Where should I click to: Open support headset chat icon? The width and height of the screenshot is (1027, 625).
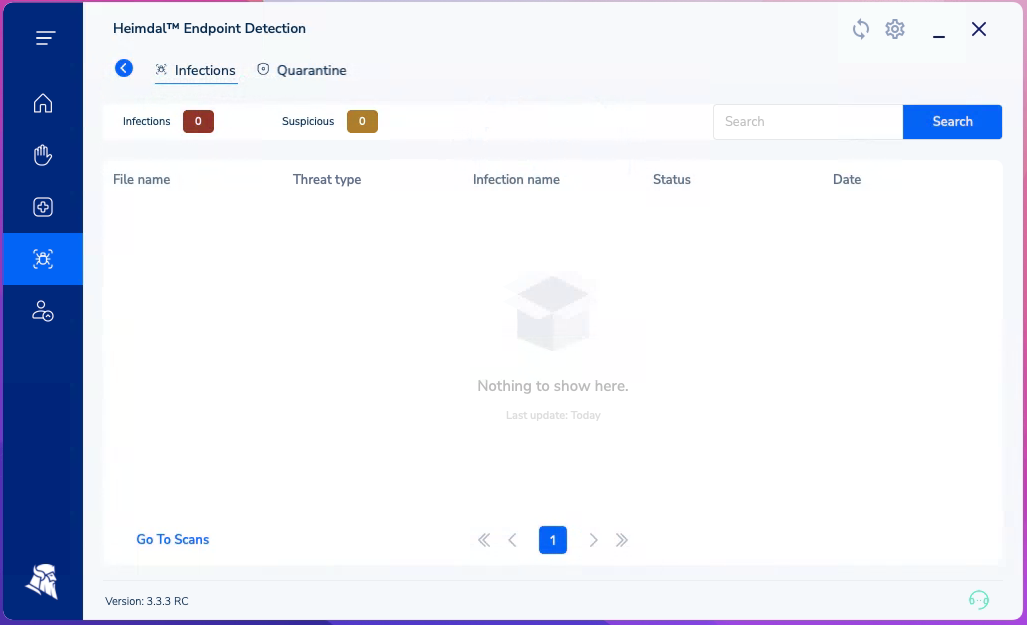pyautogui.click(x=979, y=599)
